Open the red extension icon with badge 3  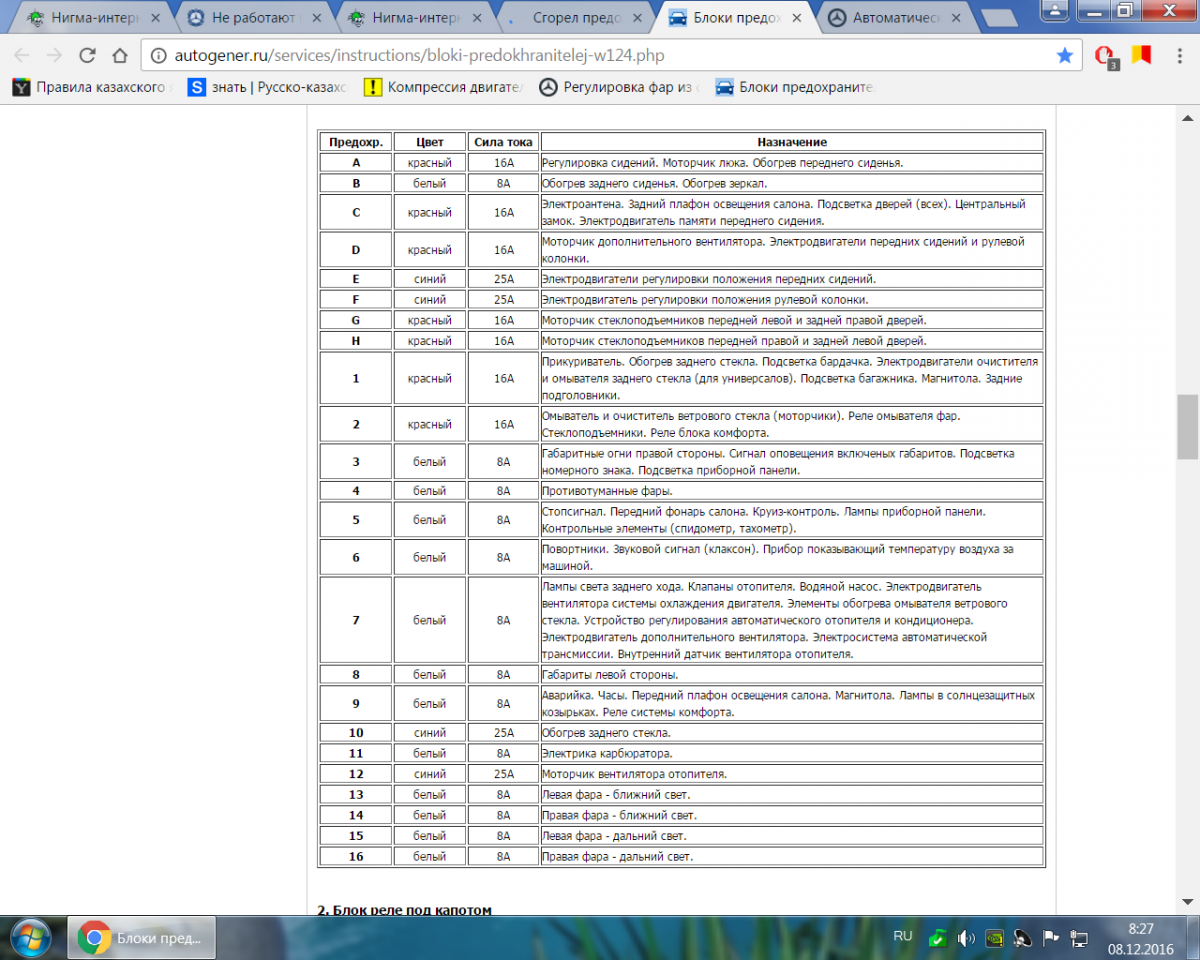(1106, 57)
